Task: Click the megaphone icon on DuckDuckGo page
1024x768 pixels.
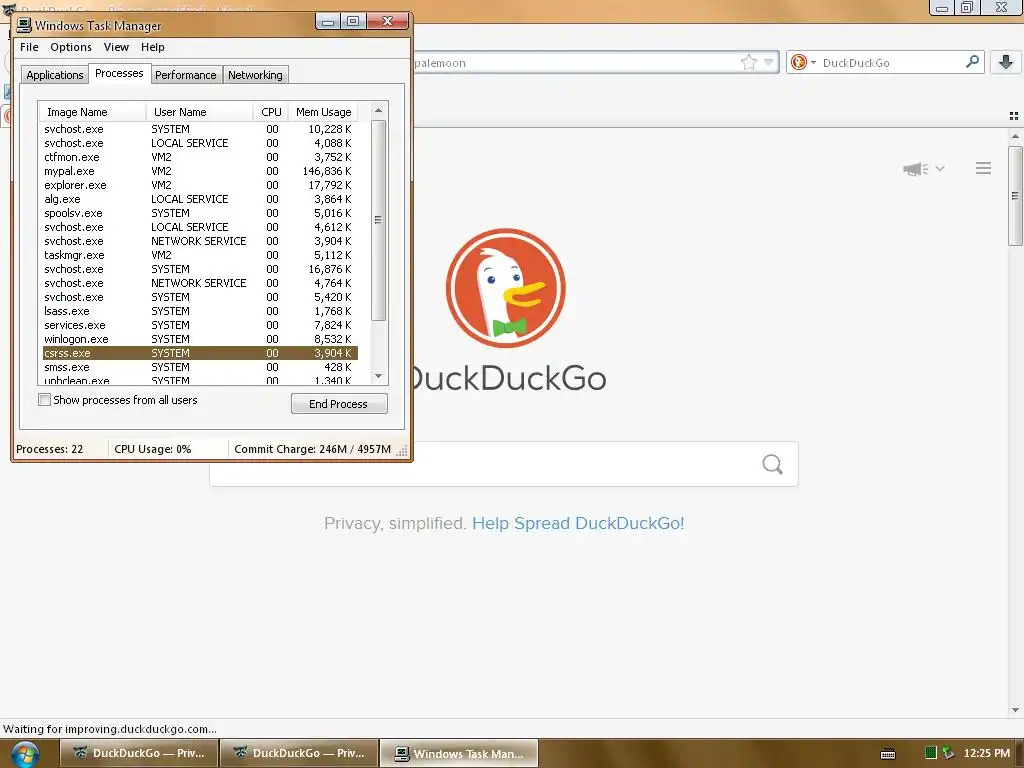Action: [916, 168]
